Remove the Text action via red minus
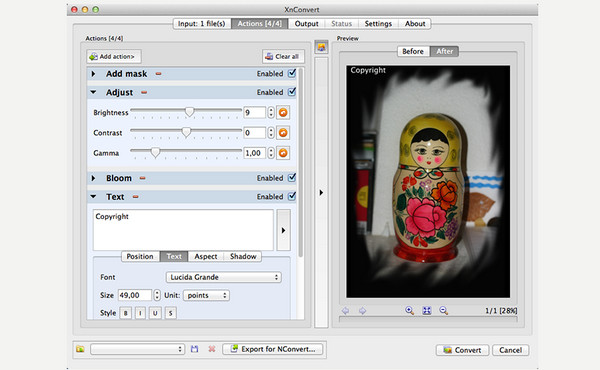The height and width of the screenshot is (370, 600). click(135, 197)
